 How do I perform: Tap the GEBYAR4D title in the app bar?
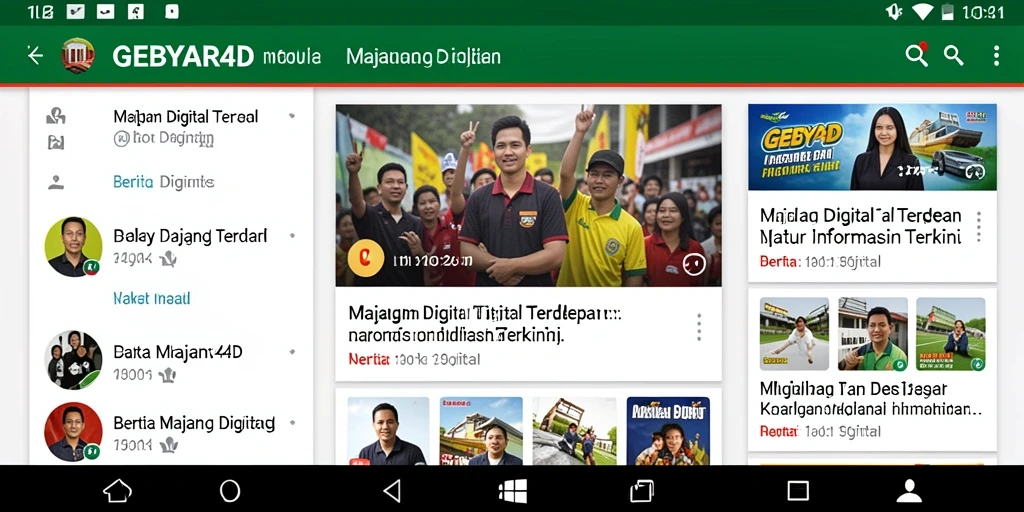tap(183, 57)
